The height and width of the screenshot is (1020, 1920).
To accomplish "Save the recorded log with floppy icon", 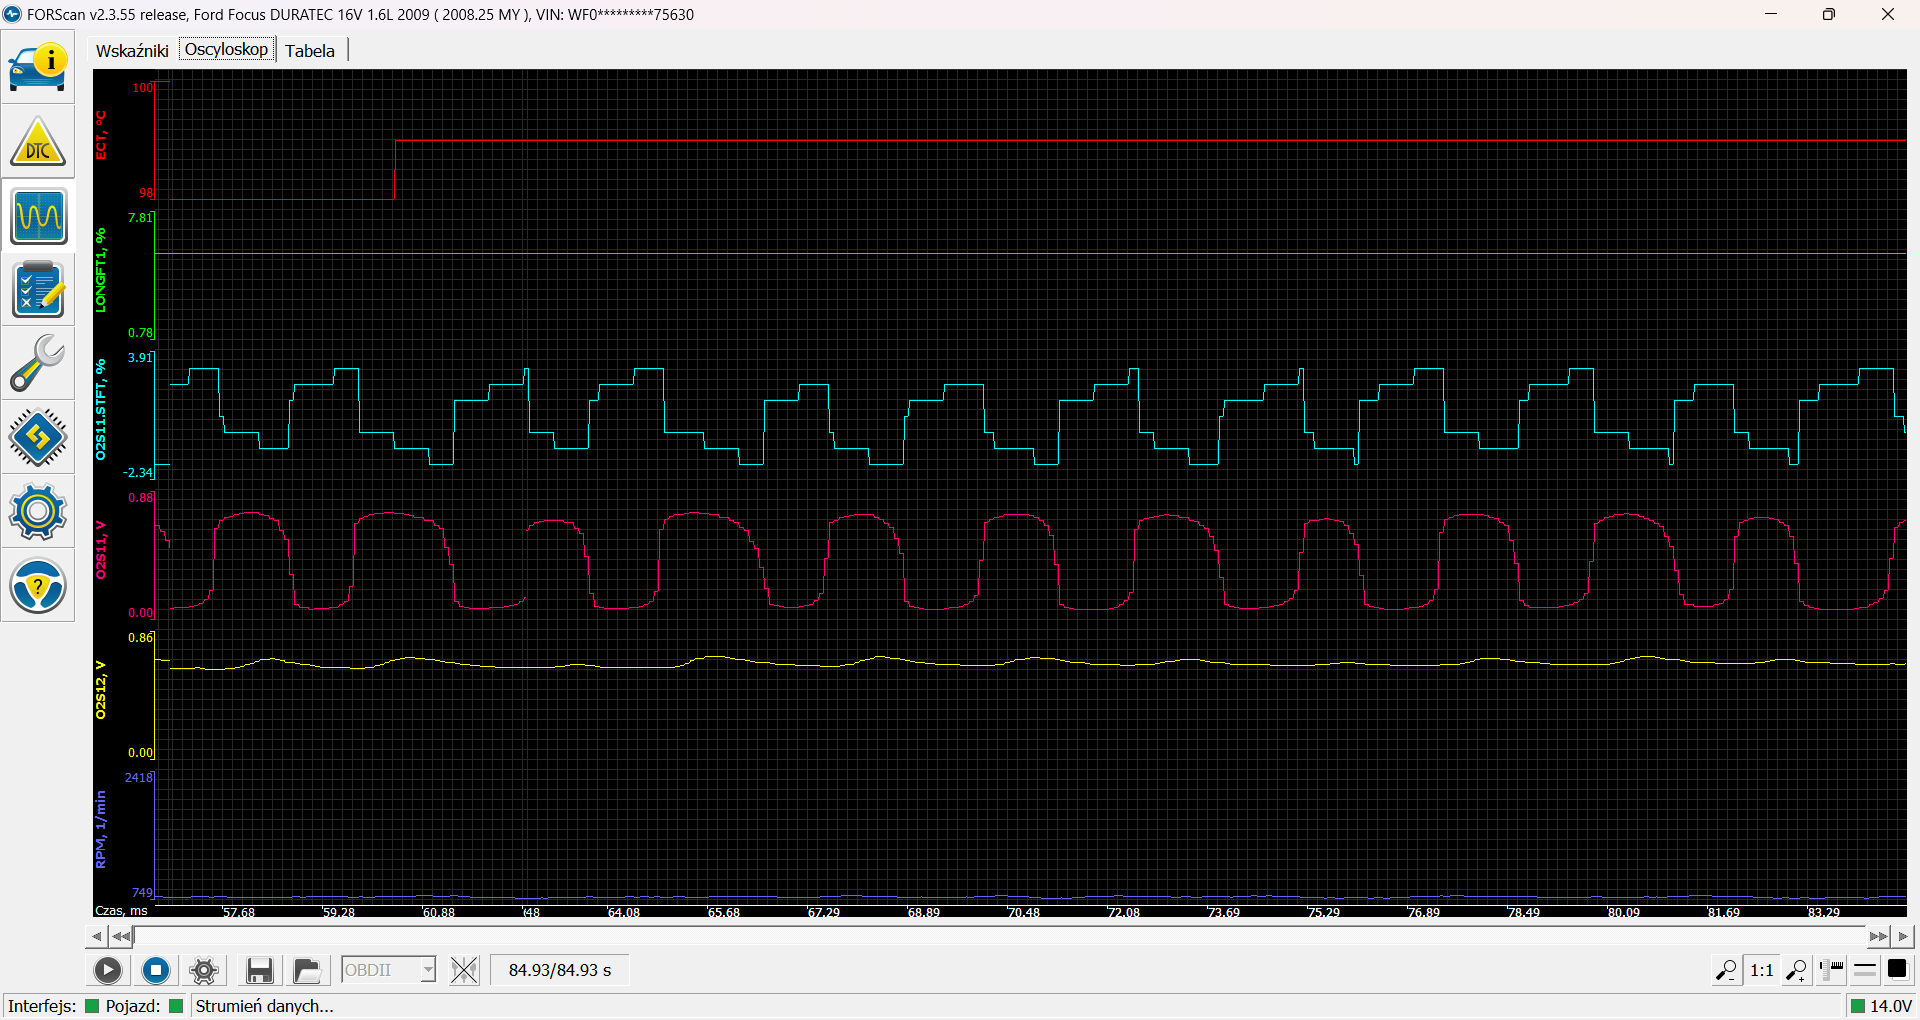I will coord(260,970).
